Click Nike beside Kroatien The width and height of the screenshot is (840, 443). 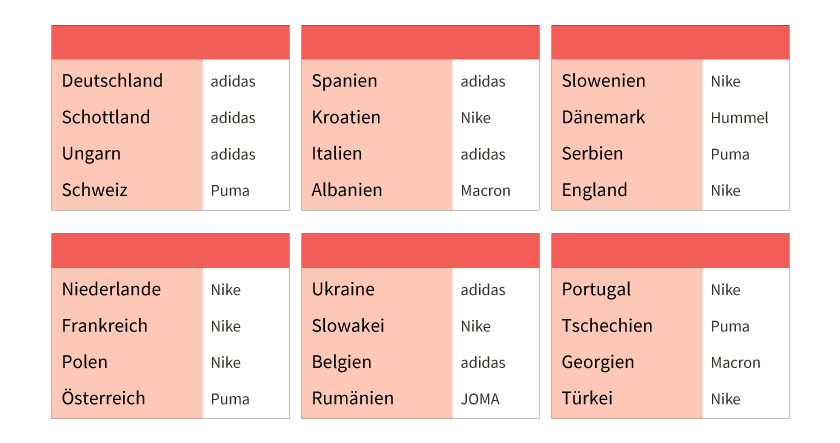click(476, 118)
